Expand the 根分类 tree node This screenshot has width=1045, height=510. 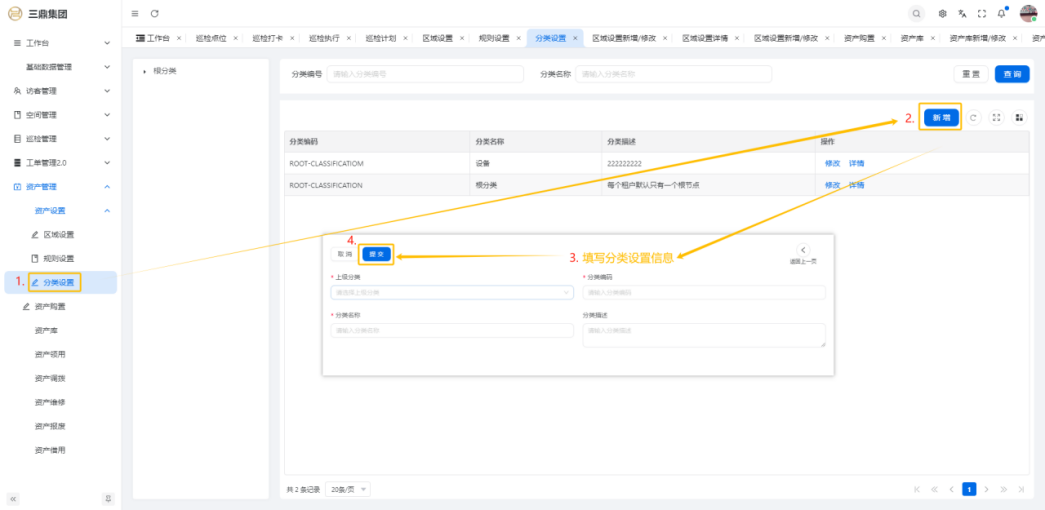click(x=144, y=71)
